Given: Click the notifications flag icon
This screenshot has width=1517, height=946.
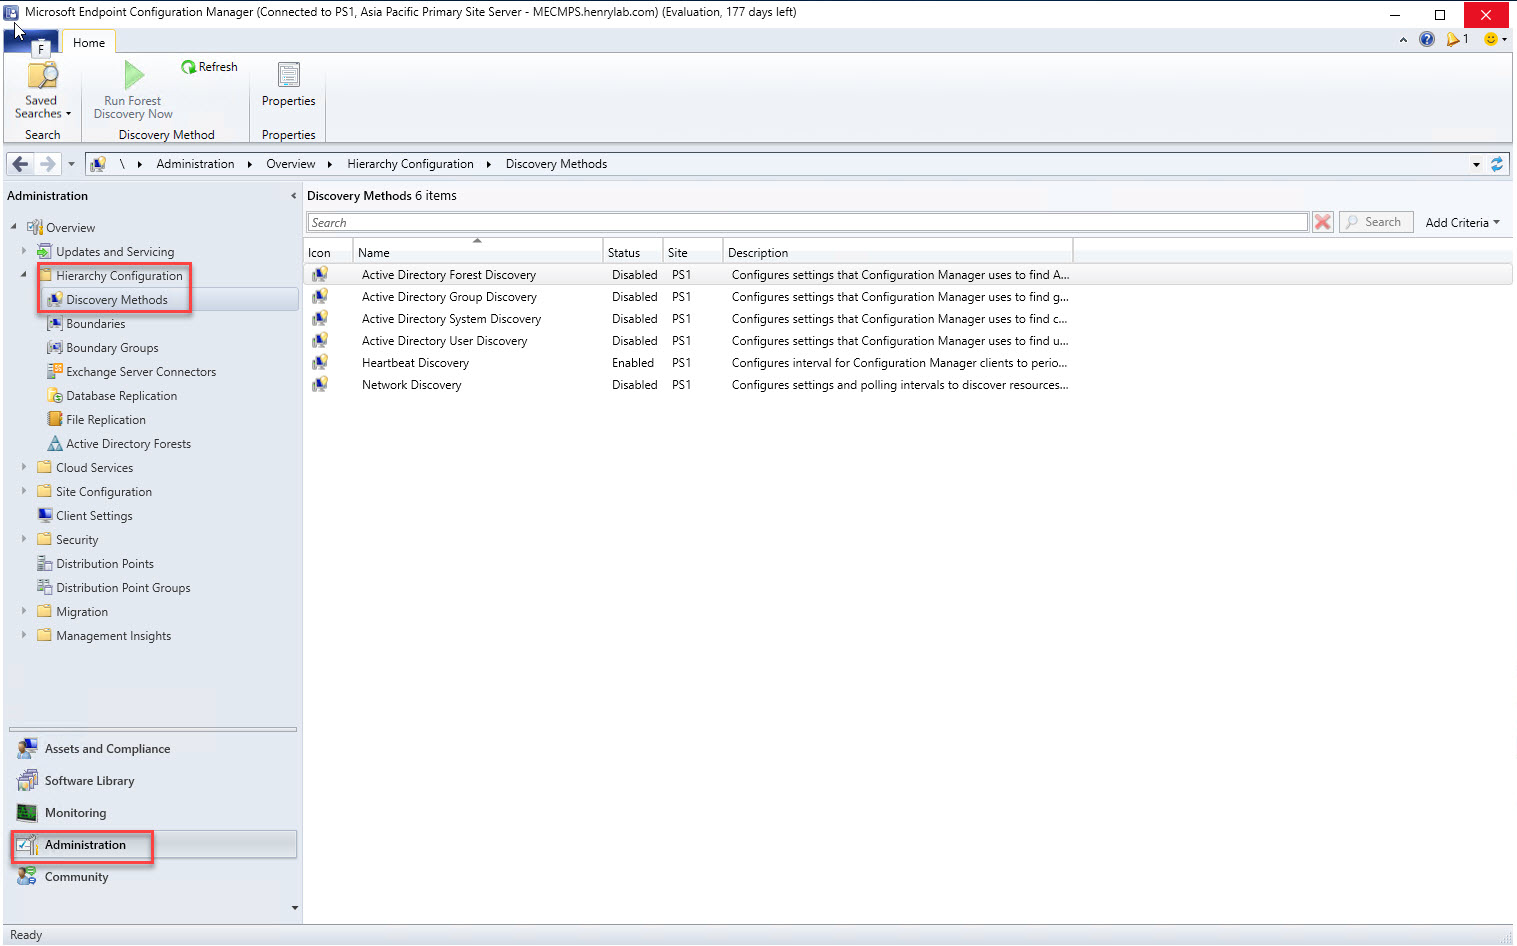Looking at the screenshot, I should coord(1453,39).
